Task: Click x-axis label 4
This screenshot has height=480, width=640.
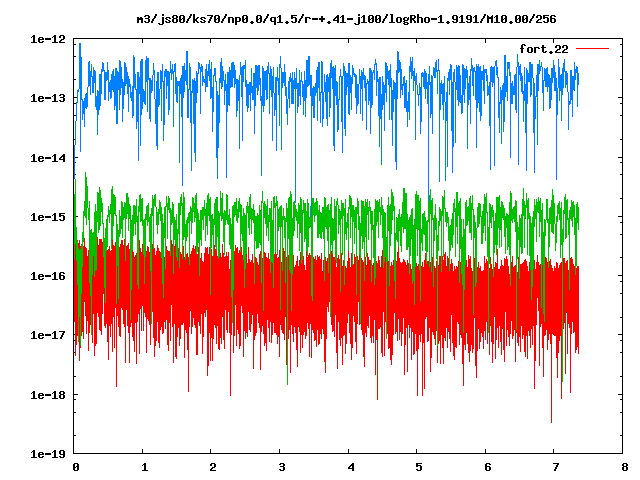Action: point(351,467)
